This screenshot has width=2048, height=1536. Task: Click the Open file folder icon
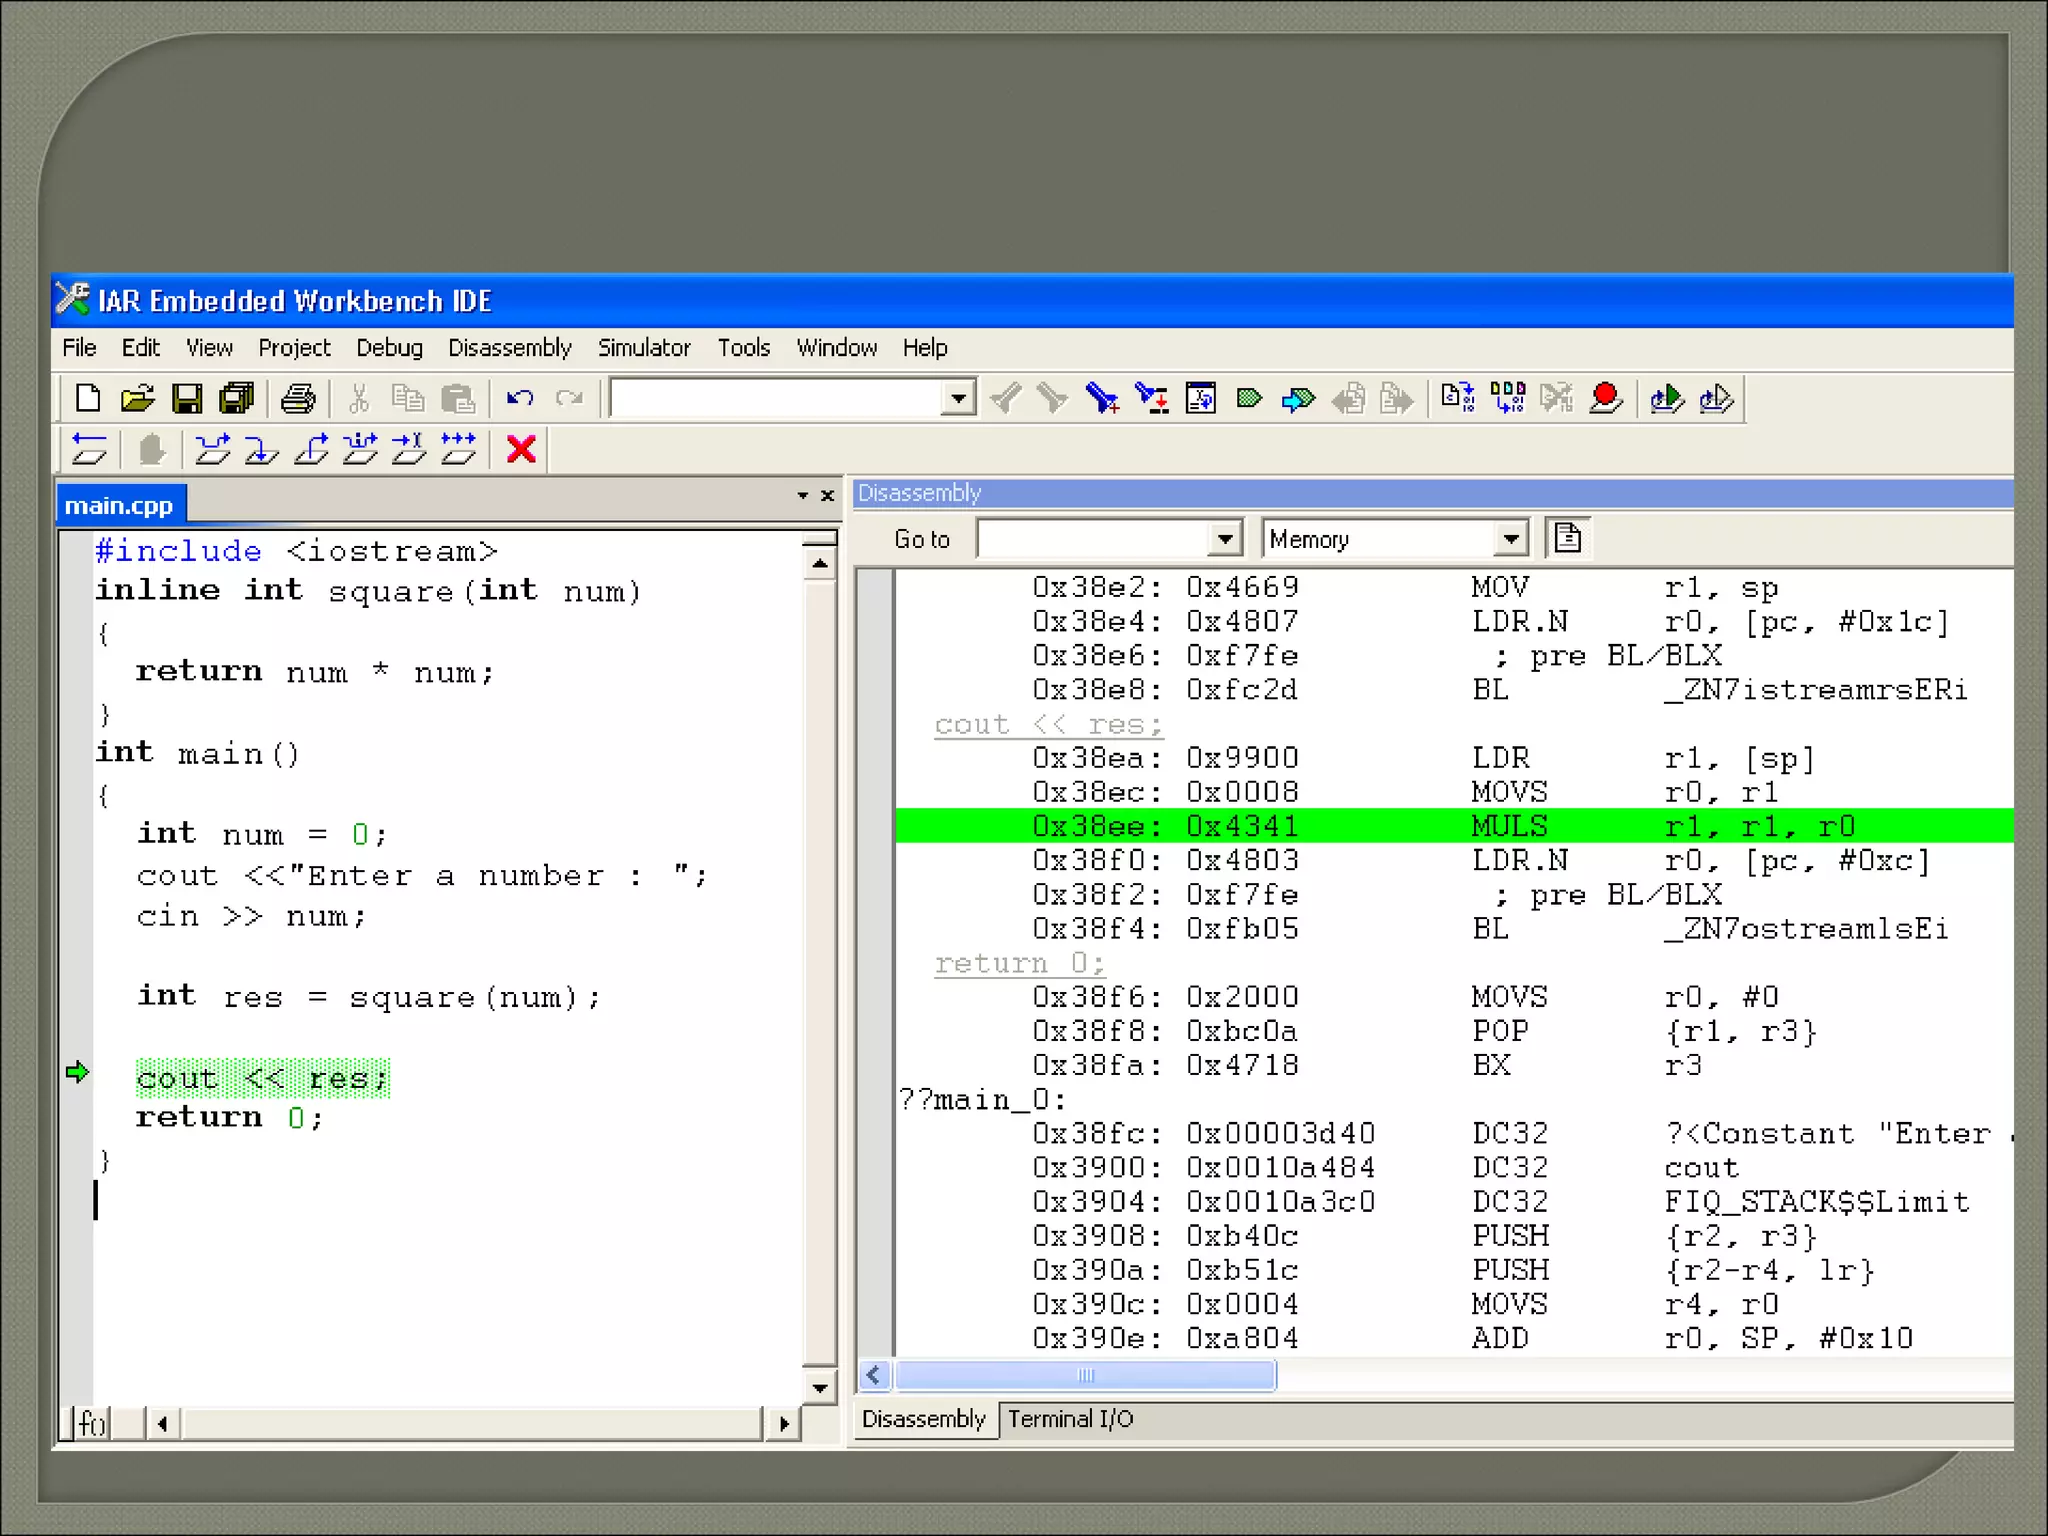tap(138, 398)
